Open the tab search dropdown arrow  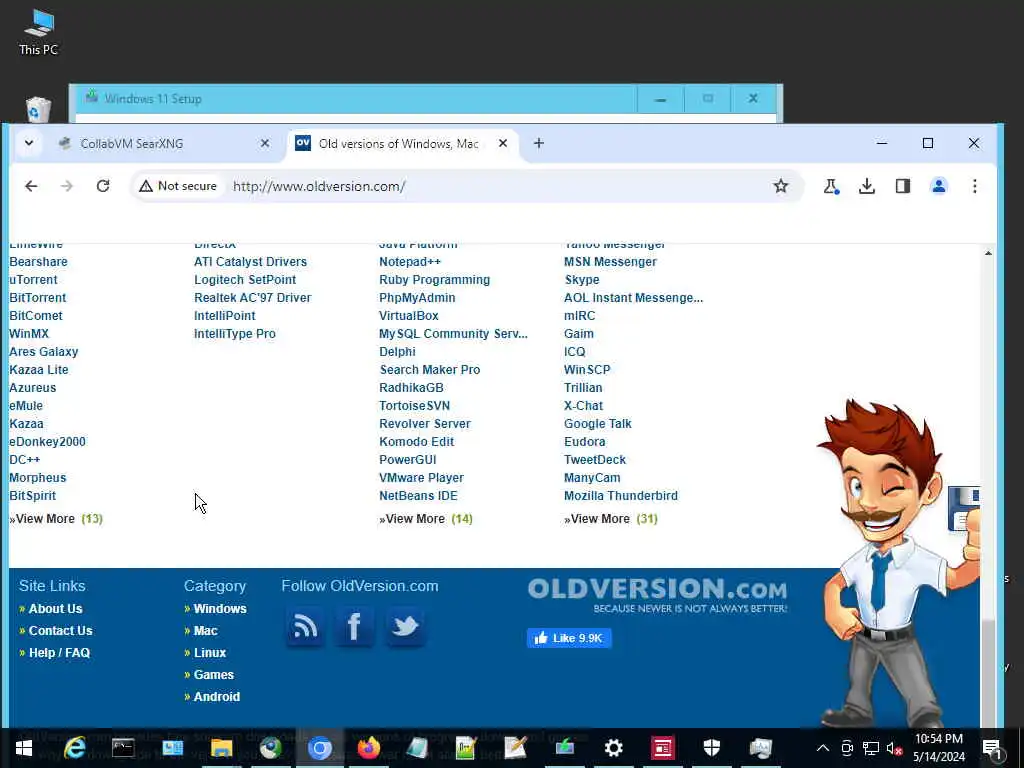29,143
